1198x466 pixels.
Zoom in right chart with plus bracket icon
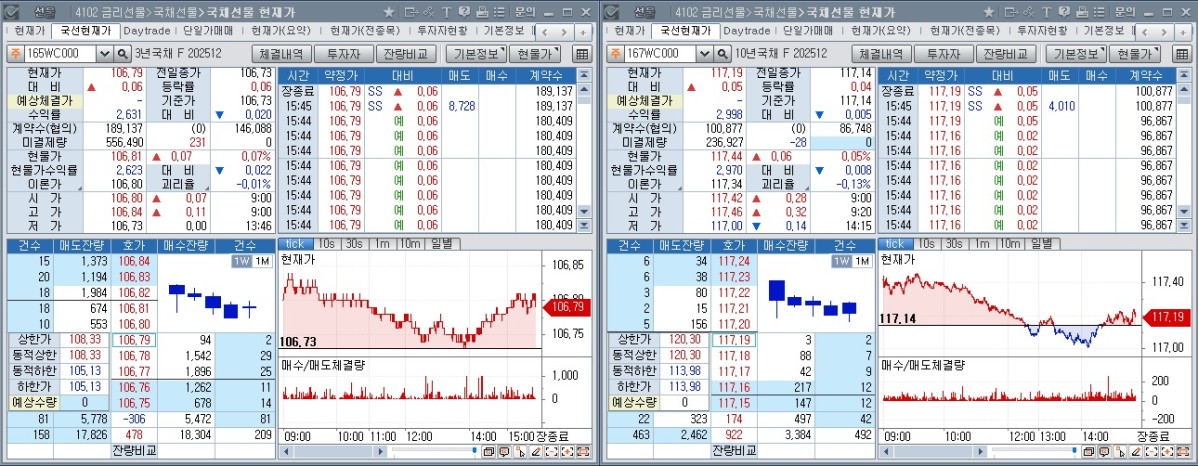pos(1167,451)
